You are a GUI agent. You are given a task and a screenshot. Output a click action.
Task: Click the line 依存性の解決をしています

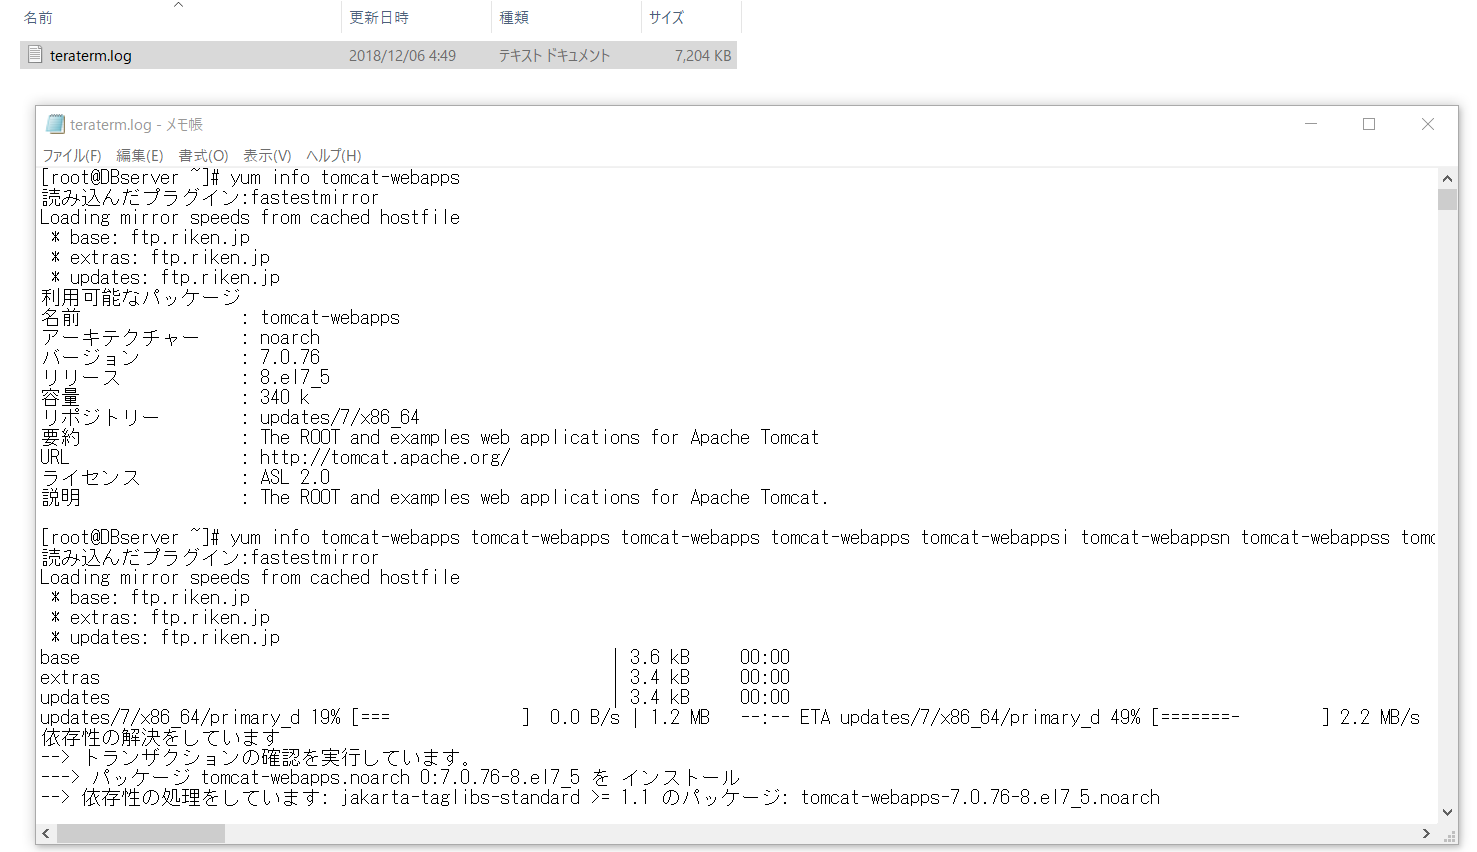161,737
